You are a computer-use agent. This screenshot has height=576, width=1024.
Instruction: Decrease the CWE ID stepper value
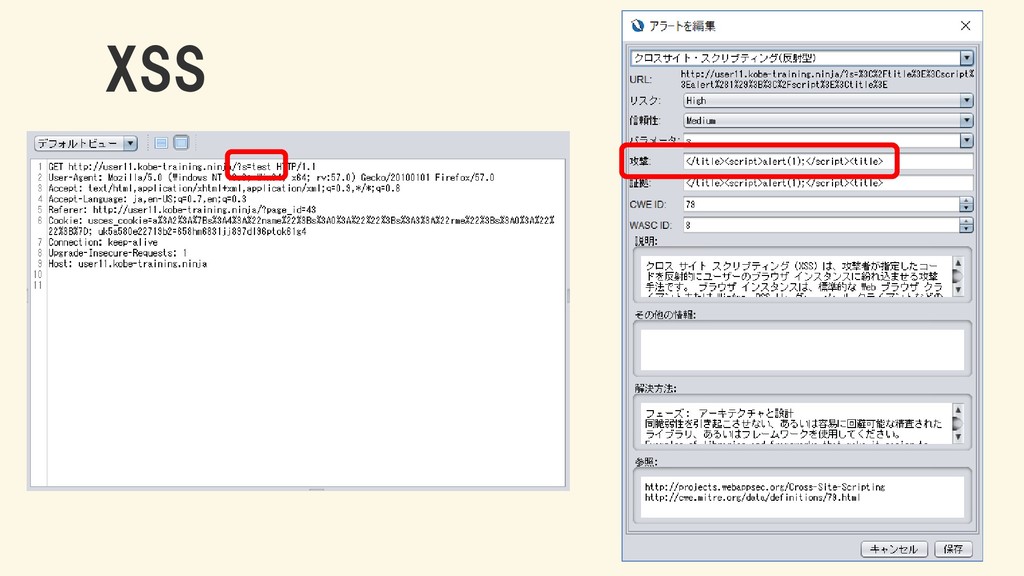coord(967,208)
